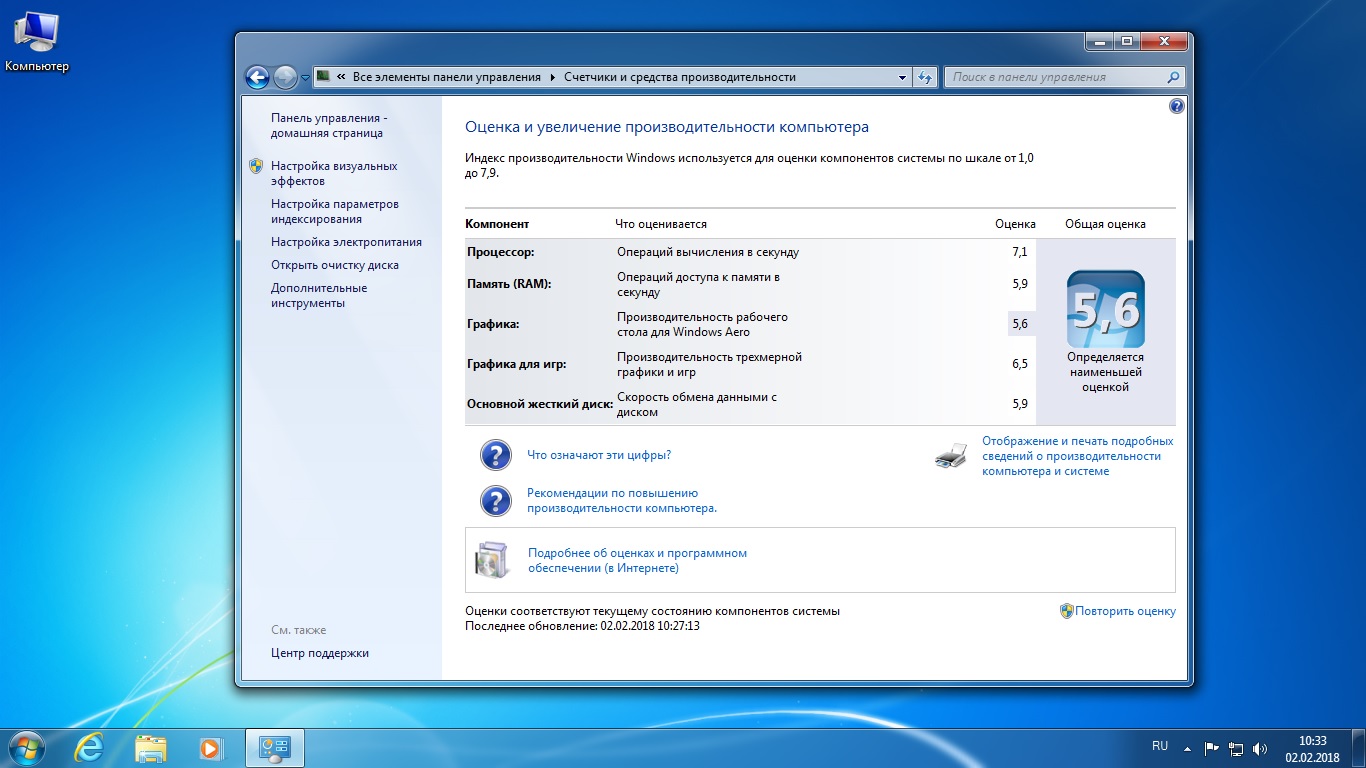Open Internet Explorer from the taskbar
Screen dimensions: 1366x768
click(x=90, y=747)
